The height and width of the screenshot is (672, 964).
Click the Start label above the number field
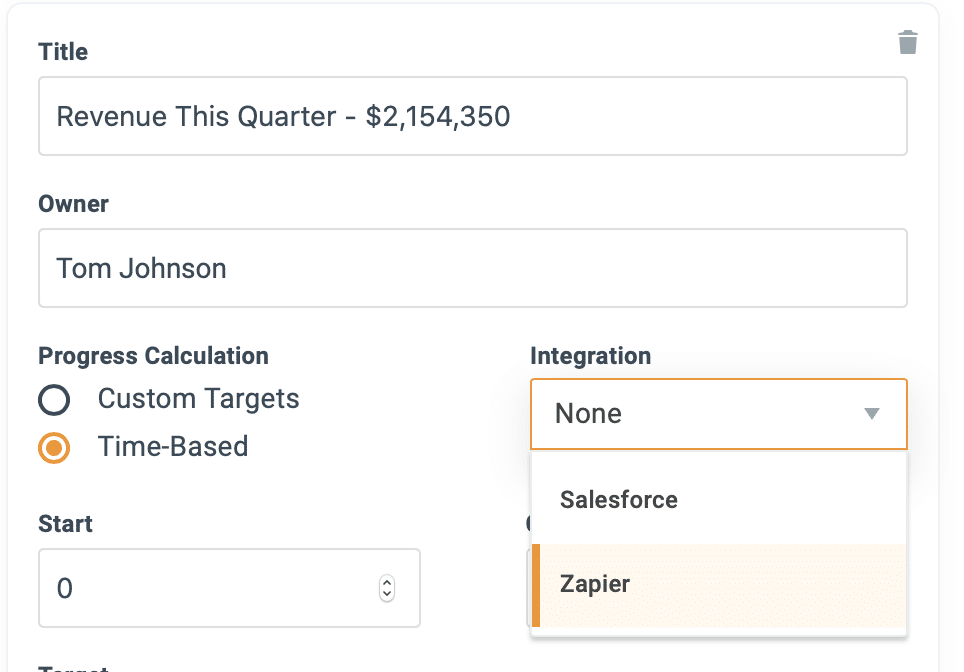tap(65, 524)
